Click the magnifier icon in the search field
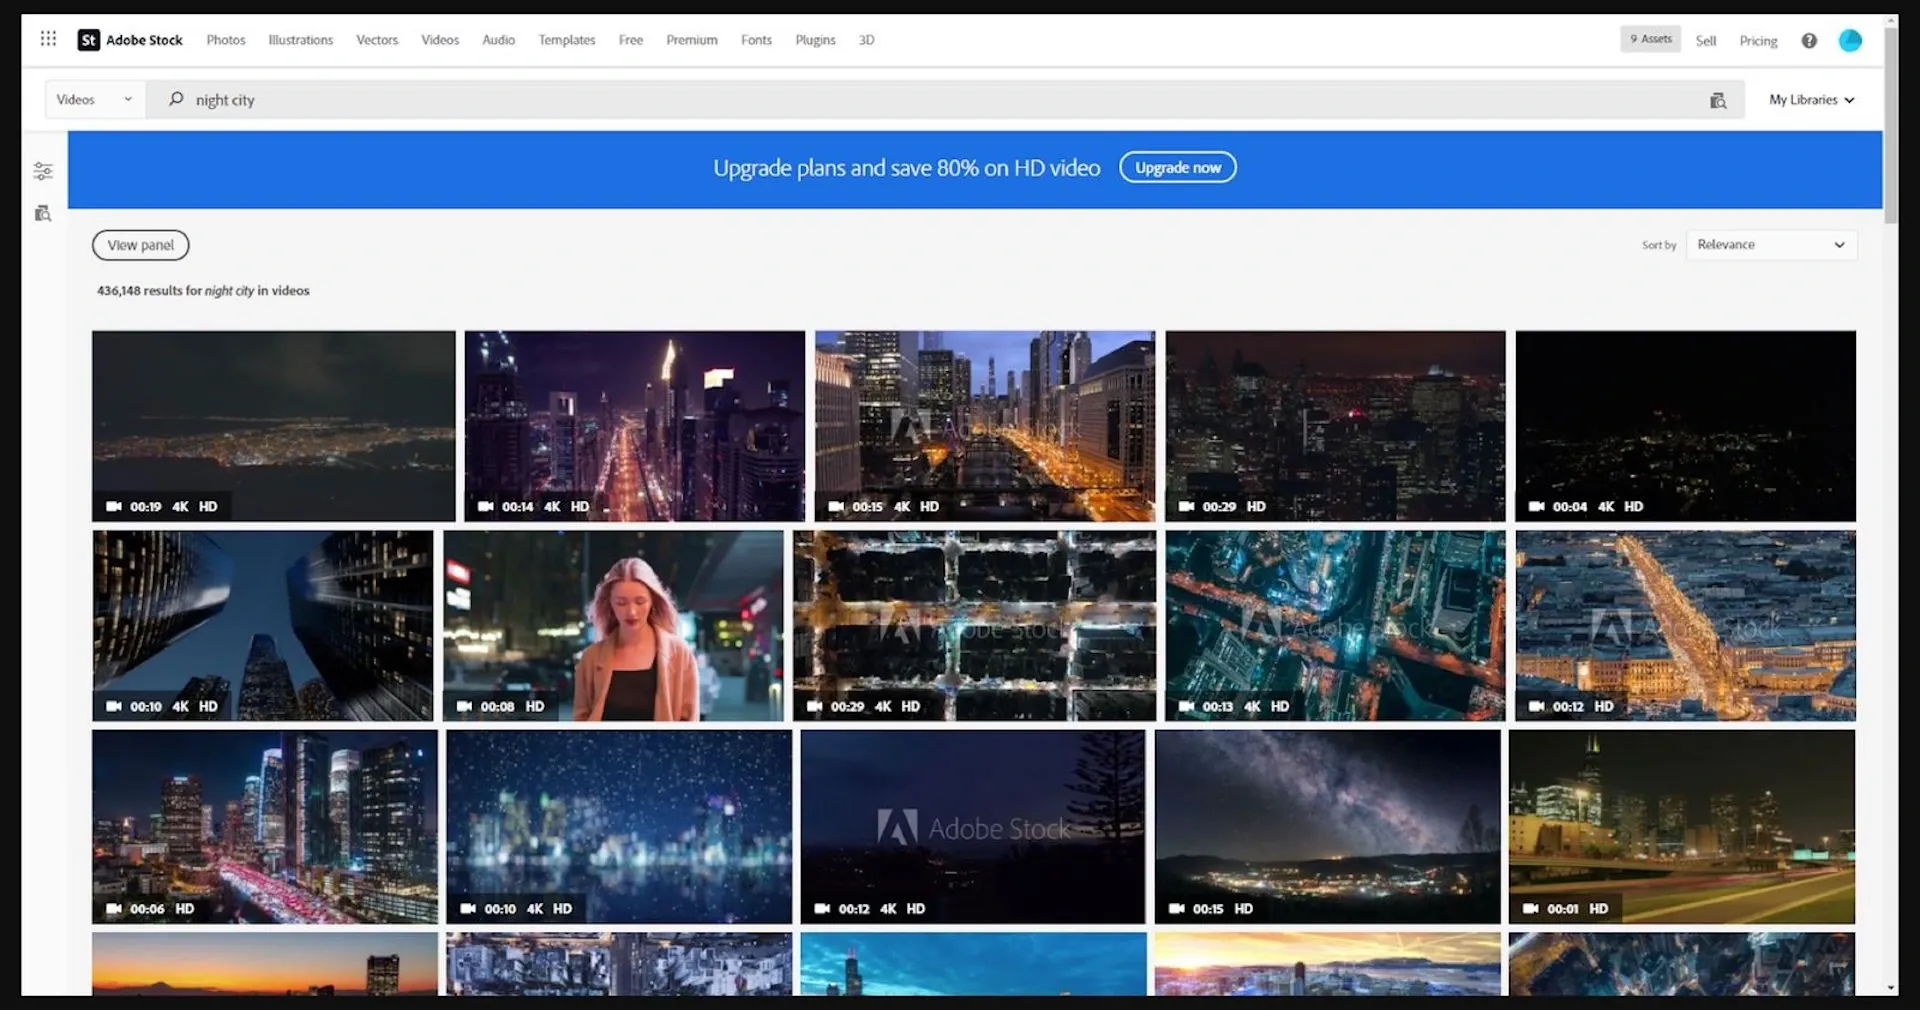 [175, 100]
